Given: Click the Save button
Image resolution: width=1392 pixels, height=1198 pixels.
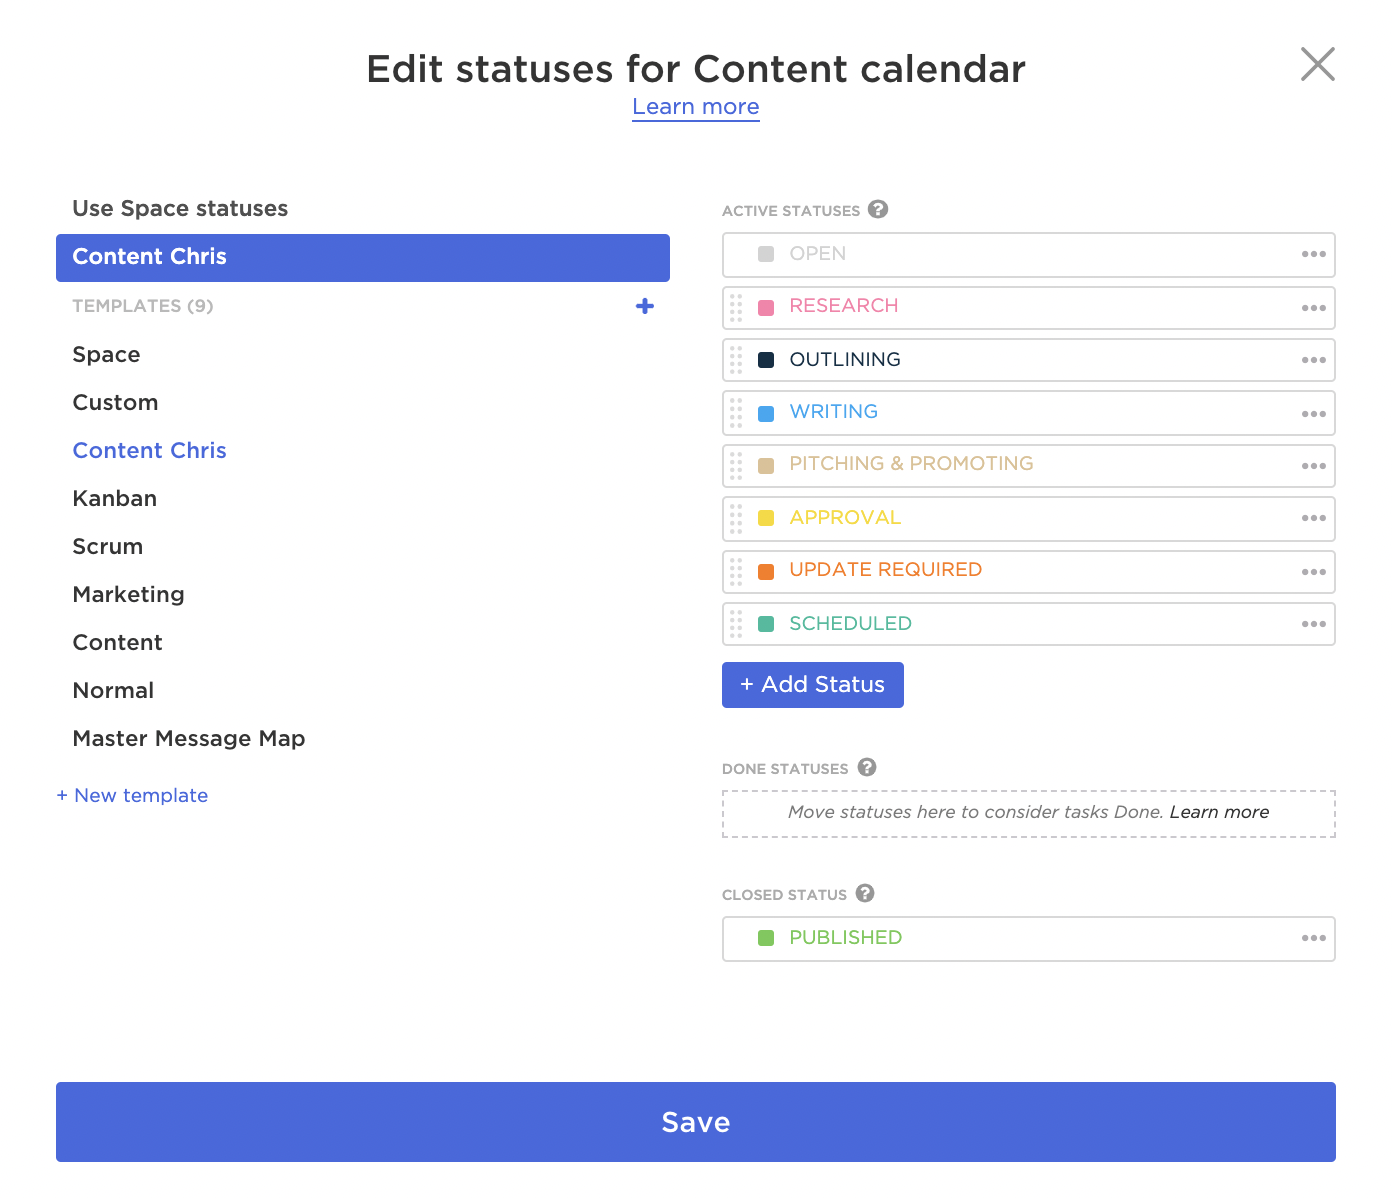Looking at the screenshot, I should [x=695, y=1121].
